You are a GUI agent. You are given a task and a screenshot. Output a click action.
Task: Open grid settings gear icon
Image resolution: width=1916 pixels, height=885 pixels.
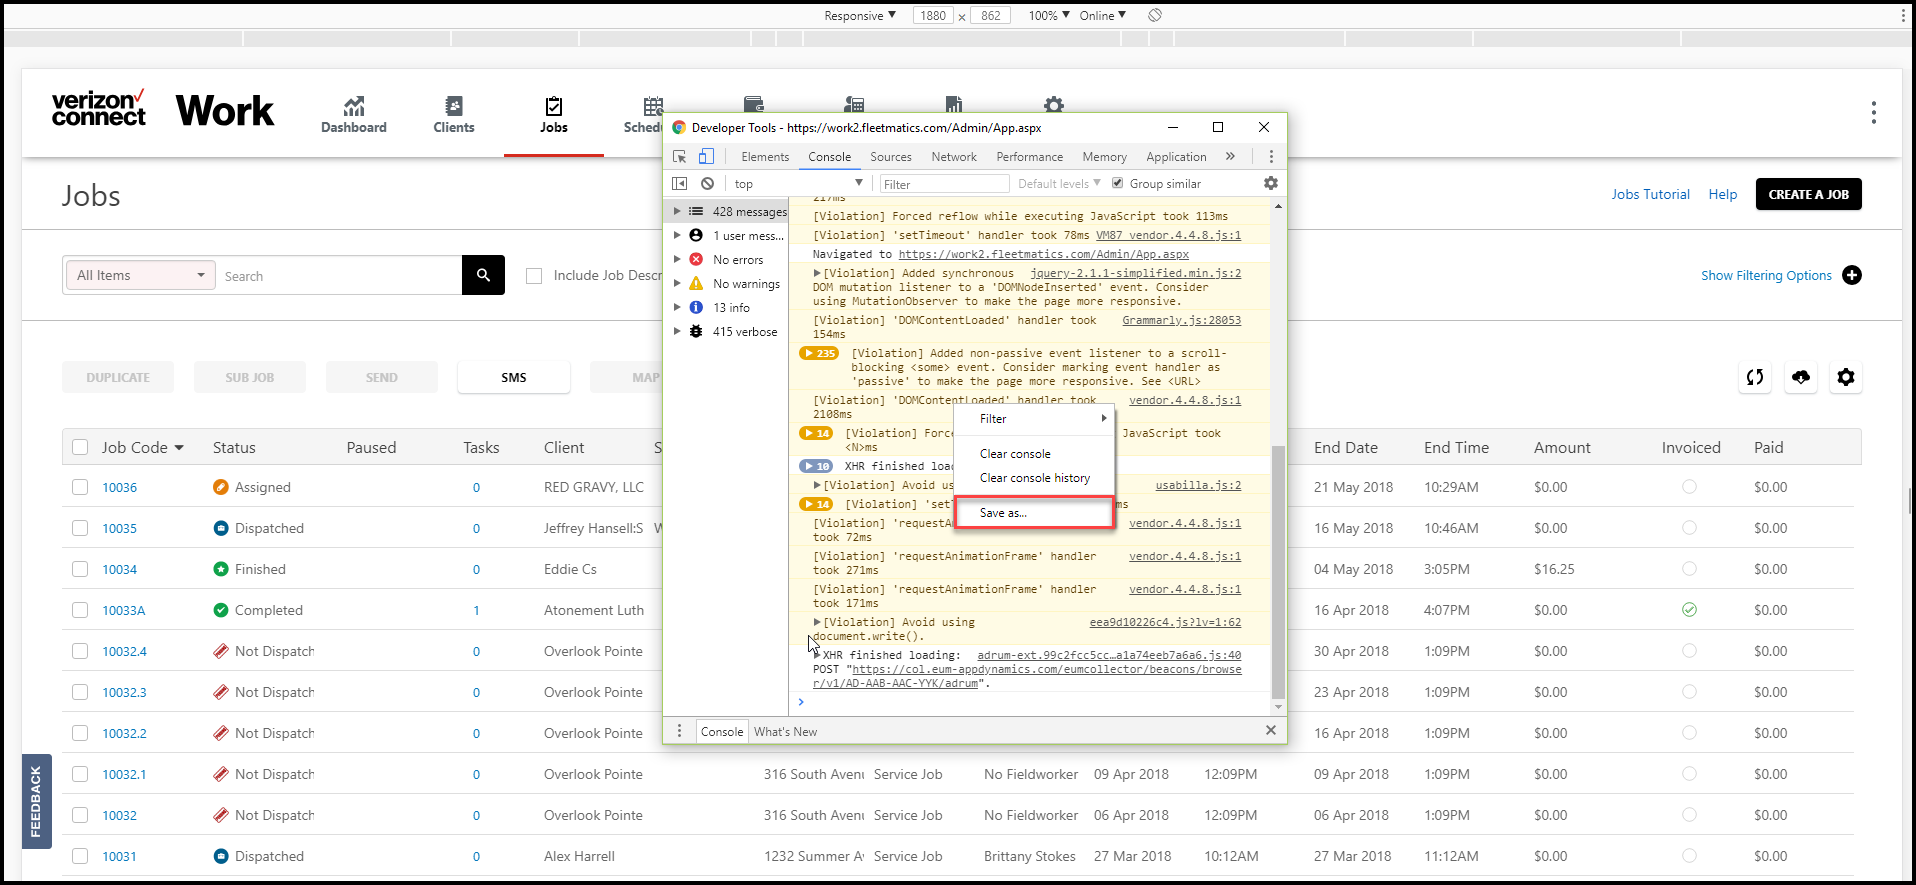tap(1846, 377)
